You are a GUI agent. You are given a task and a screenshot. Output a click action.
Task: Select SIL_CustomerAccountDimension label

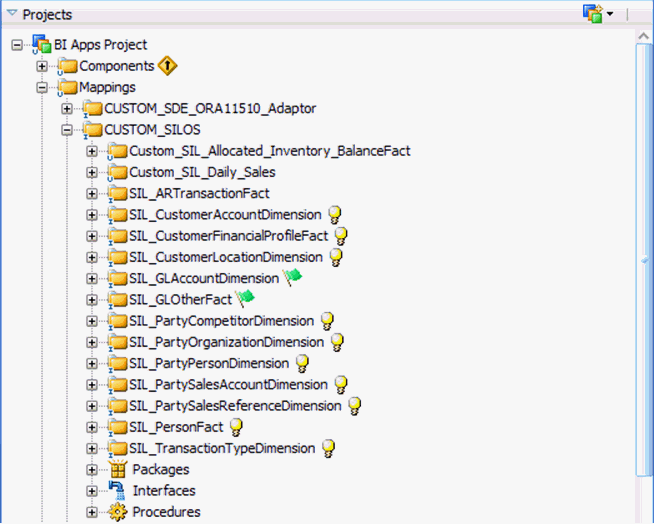click(x=225, y=215)
